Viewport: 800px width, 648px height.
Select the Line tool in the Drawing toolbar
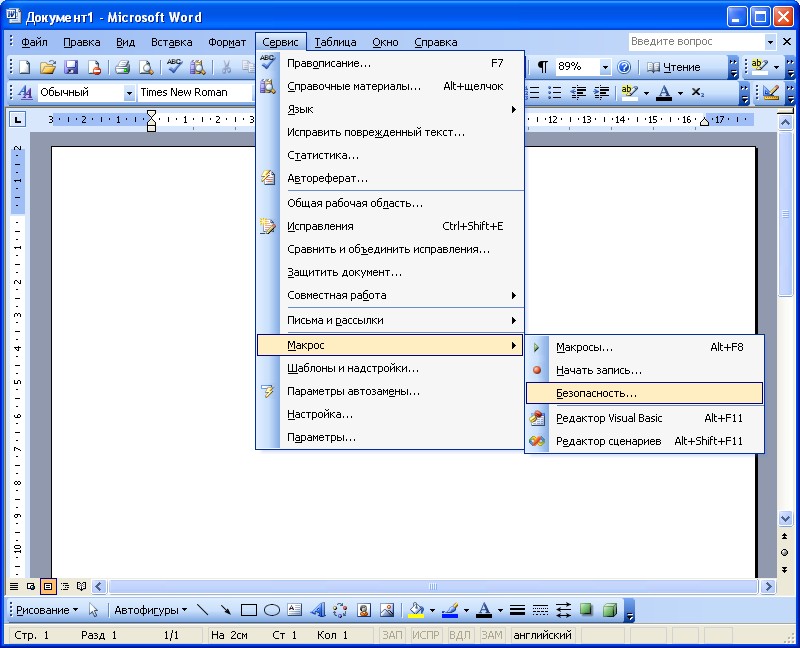point(203,610)
